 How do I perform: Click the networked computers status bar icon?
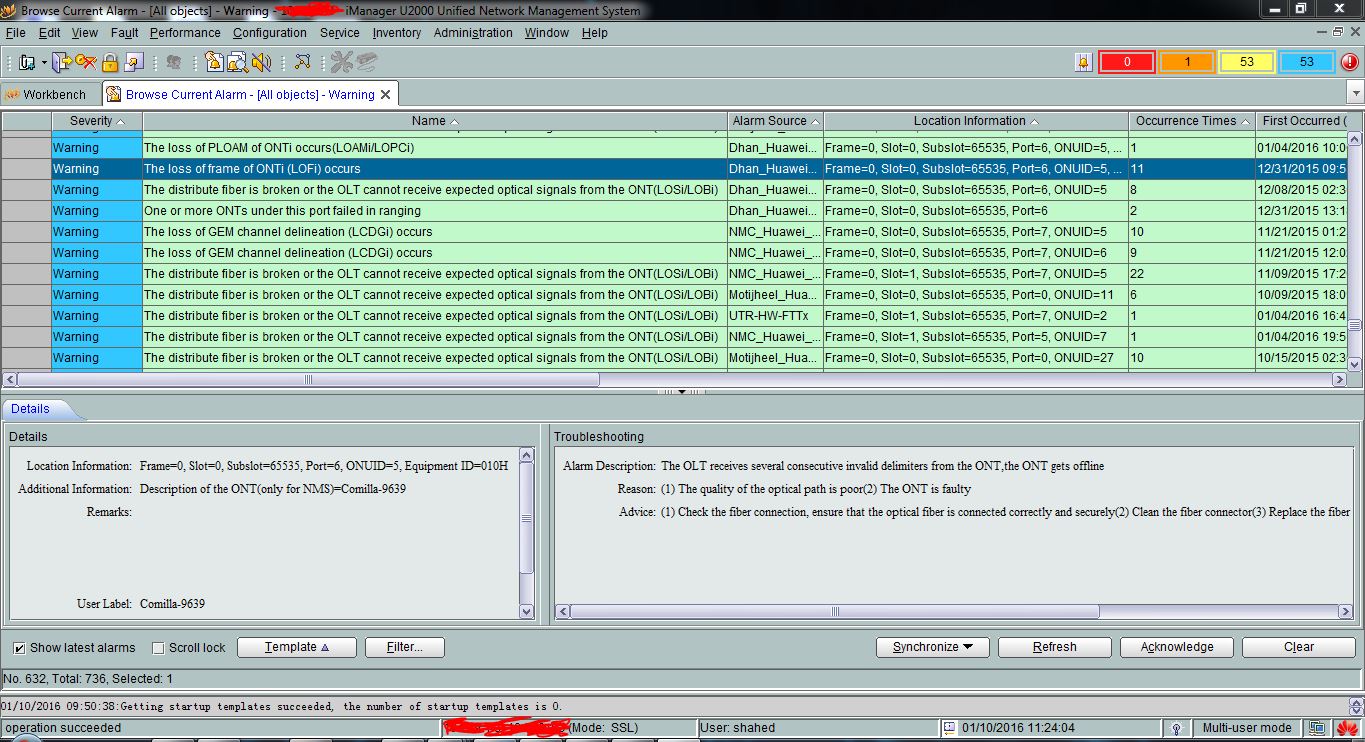tap(1318, 728)
